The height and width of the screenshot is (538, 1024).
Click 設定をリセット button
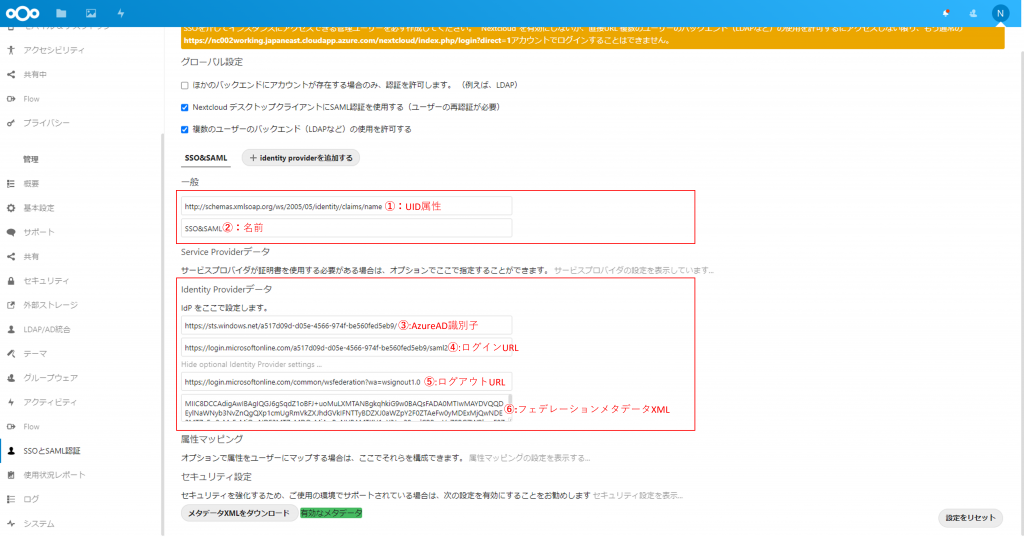coord(970,518)
